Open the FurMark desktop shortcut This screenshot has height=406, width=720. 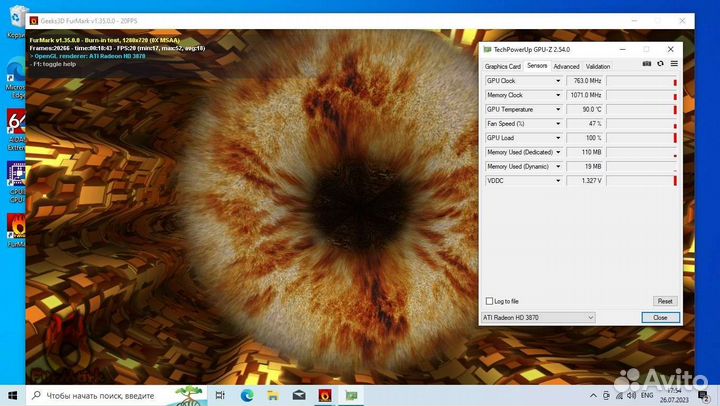click(16, 231)
